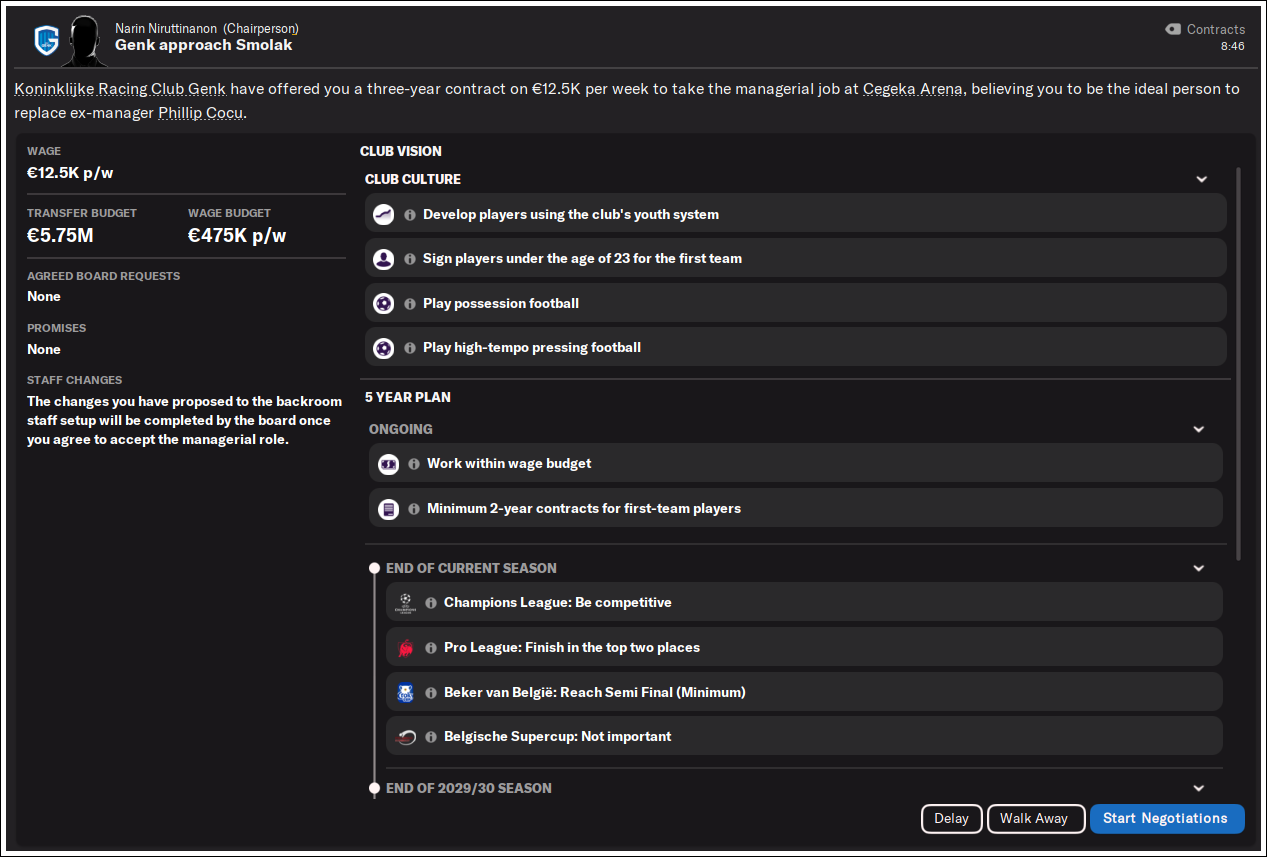Click info icon beside 'Work within wage budget'
1267x857 pixels.
[x=413, y=463]
